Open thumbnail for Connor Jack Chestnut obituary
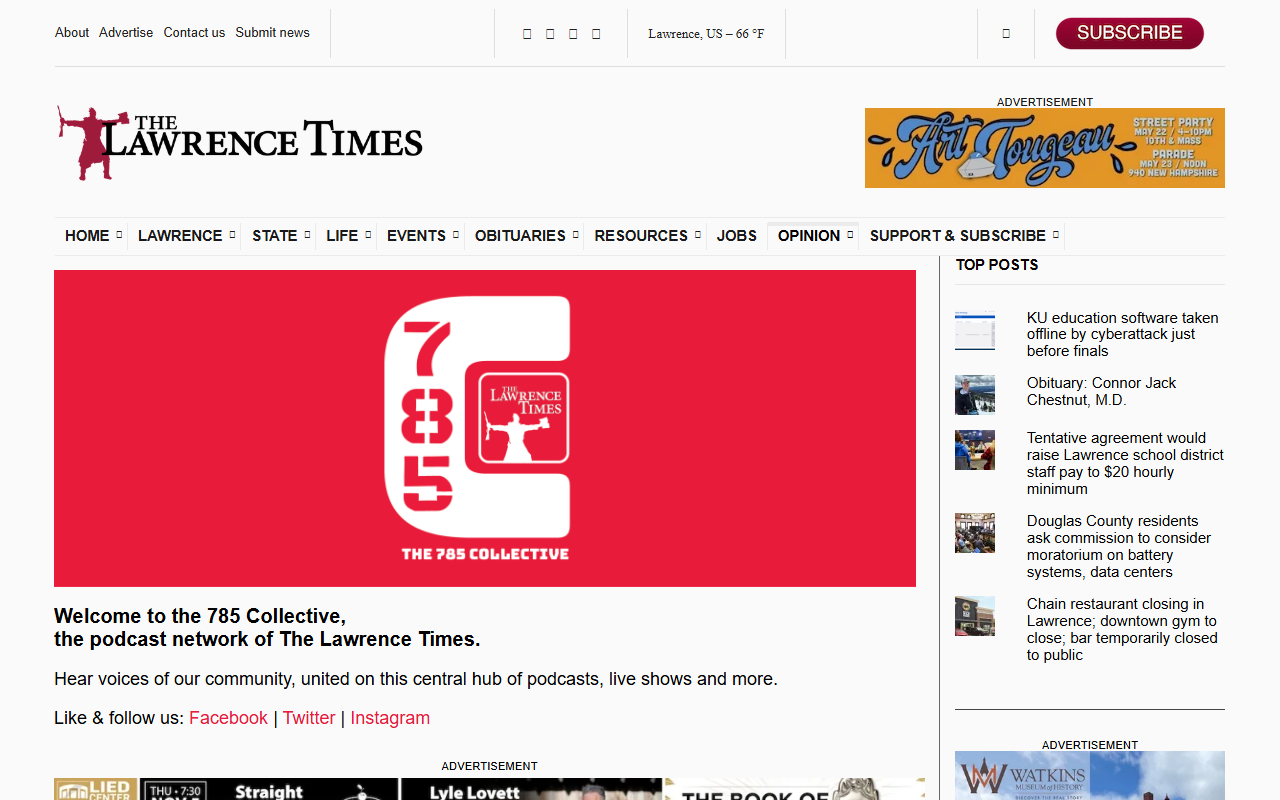Viewport: 1280px width, 800px height. pyautogui.click(x=975, y=395)
